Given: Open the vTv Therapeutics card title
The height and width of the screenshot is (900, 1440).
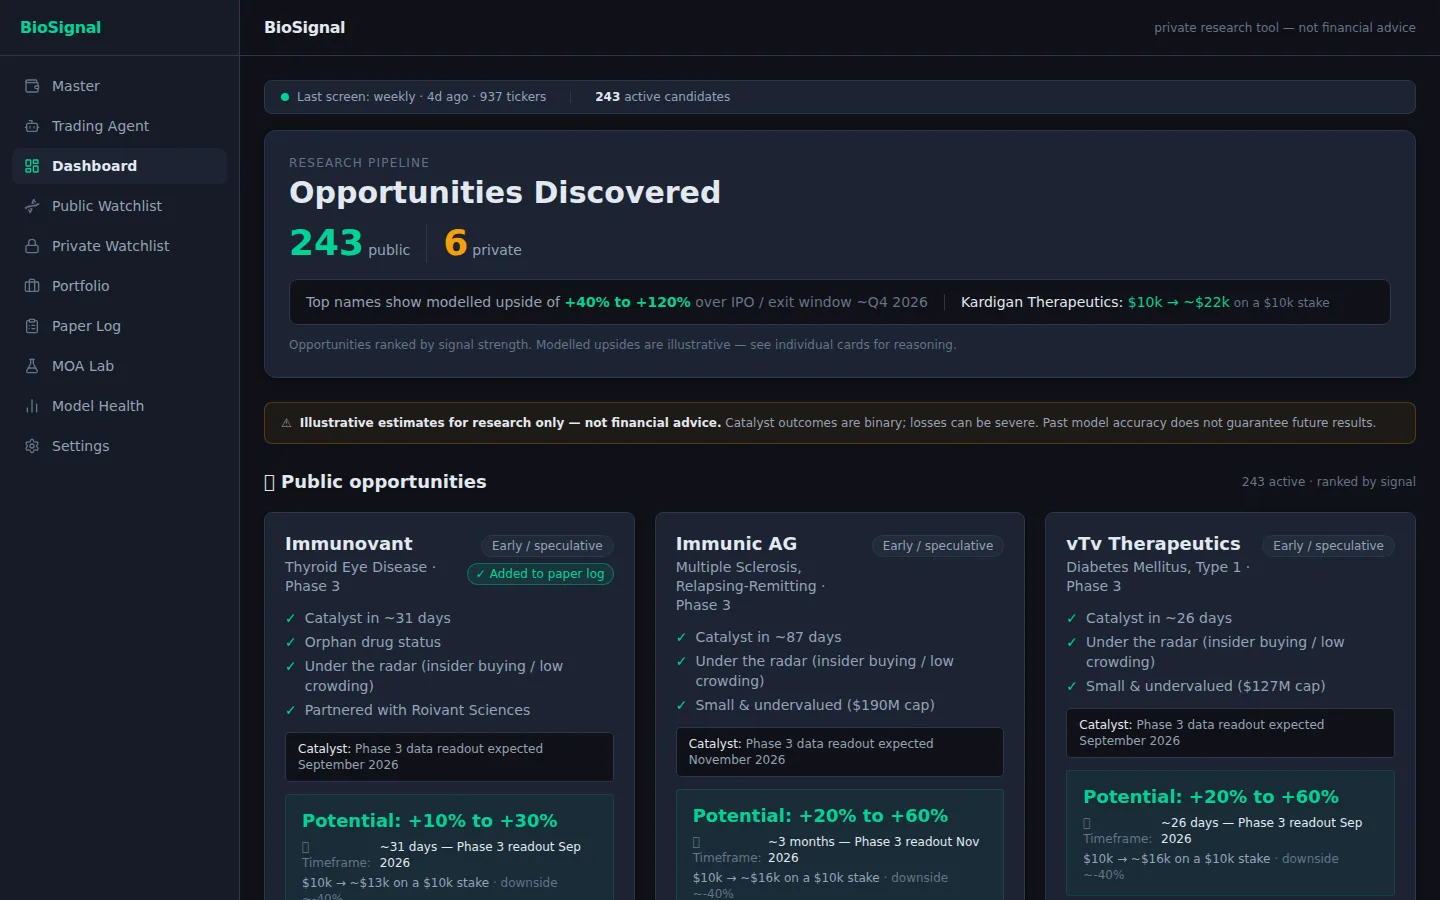Looking at the screenshot, I should click(x=1153, y=544).
